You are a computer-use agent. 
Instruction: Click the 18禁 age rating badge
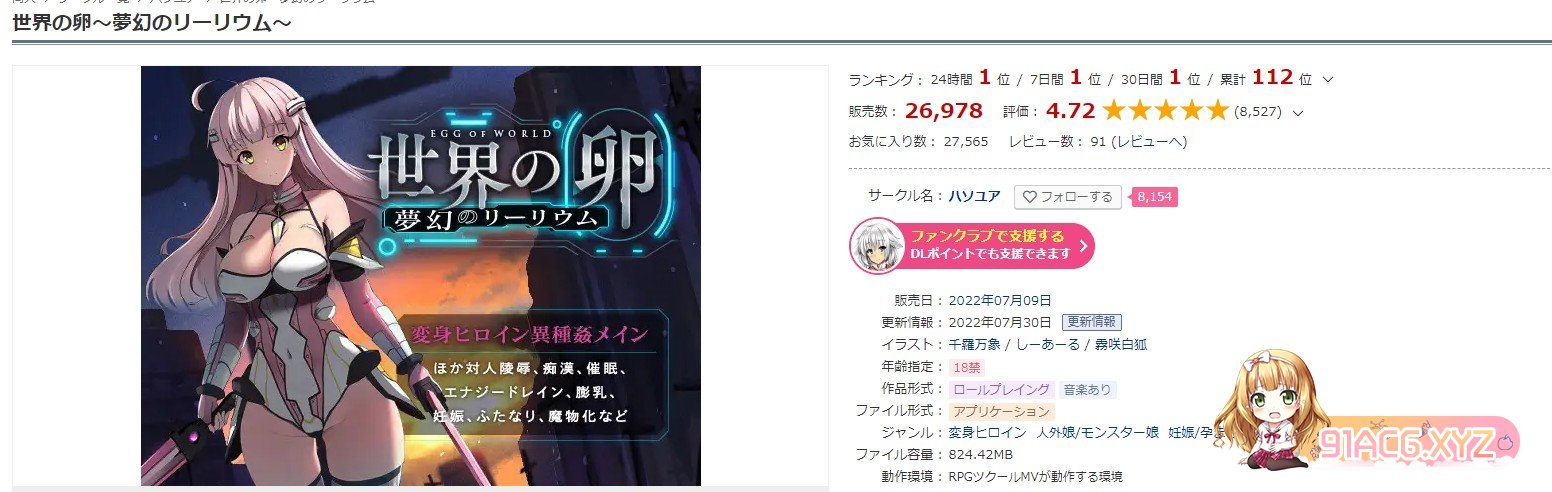pyautogui.click(x=966, y=367)
